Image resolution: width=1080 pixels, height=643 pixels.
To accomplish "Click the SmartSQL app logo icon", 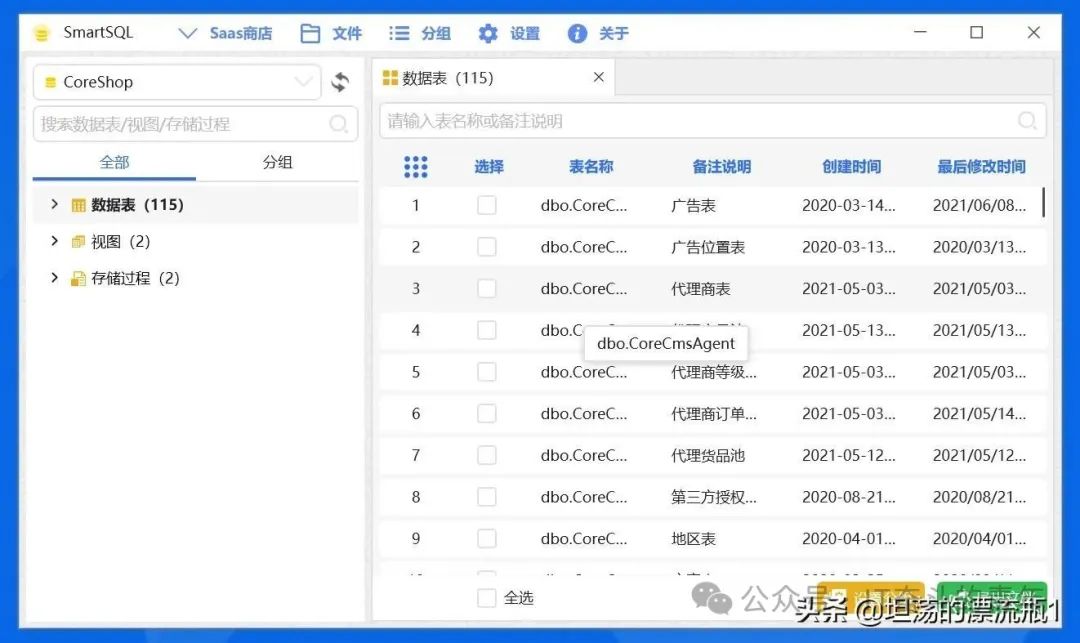I will [42, 33].
